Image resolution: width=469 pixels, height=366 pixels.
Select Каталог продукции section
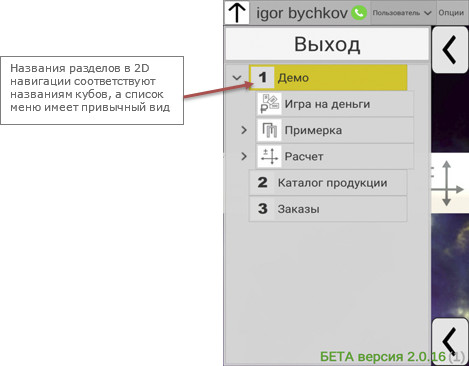pyautogui.click(x=328, y=183)
